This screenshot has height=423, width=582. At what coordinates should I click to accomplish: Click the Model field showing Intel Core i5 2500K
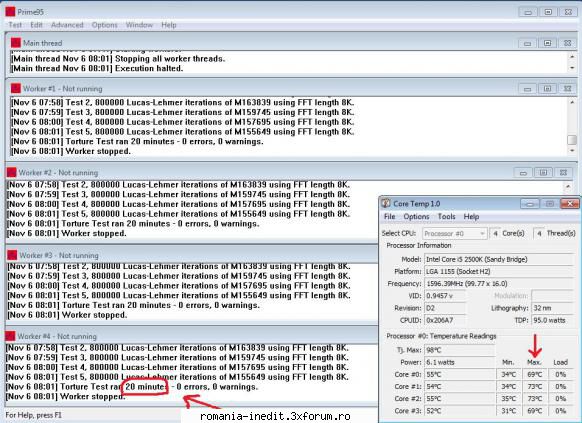(499, 259)
